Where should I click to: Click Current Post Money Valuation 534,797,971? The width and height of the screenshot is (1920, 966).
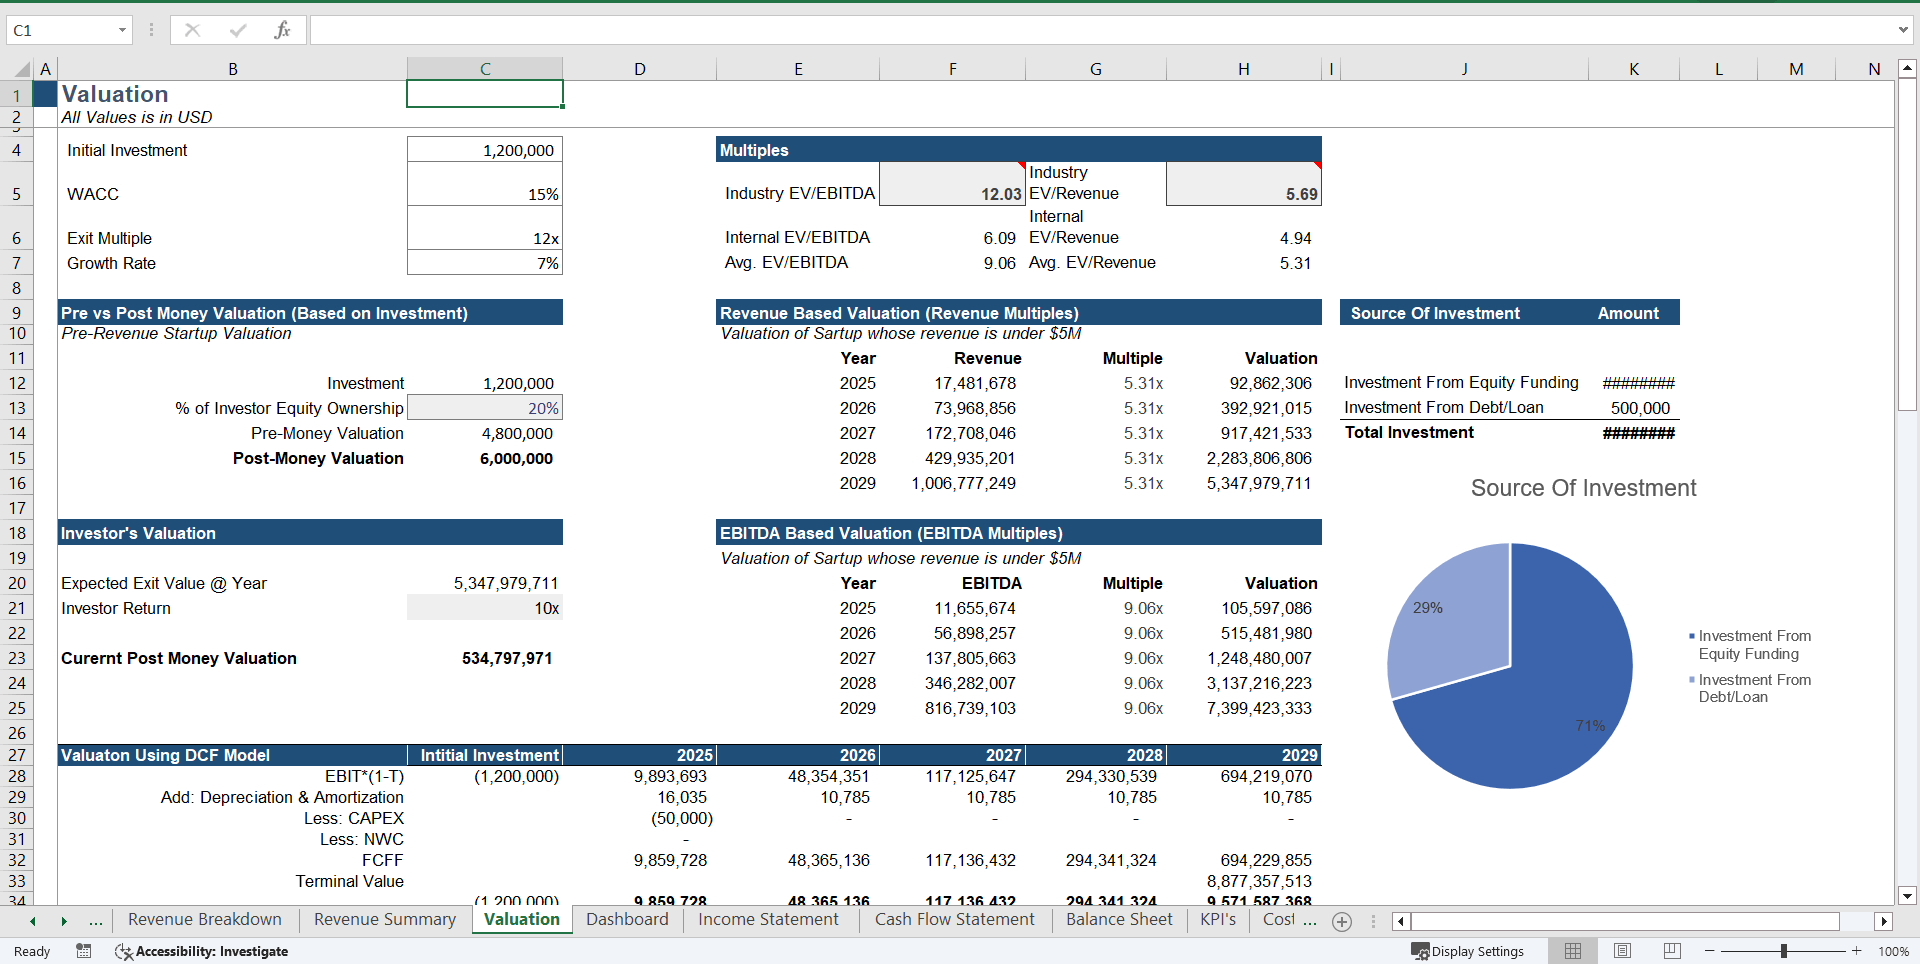485,658
